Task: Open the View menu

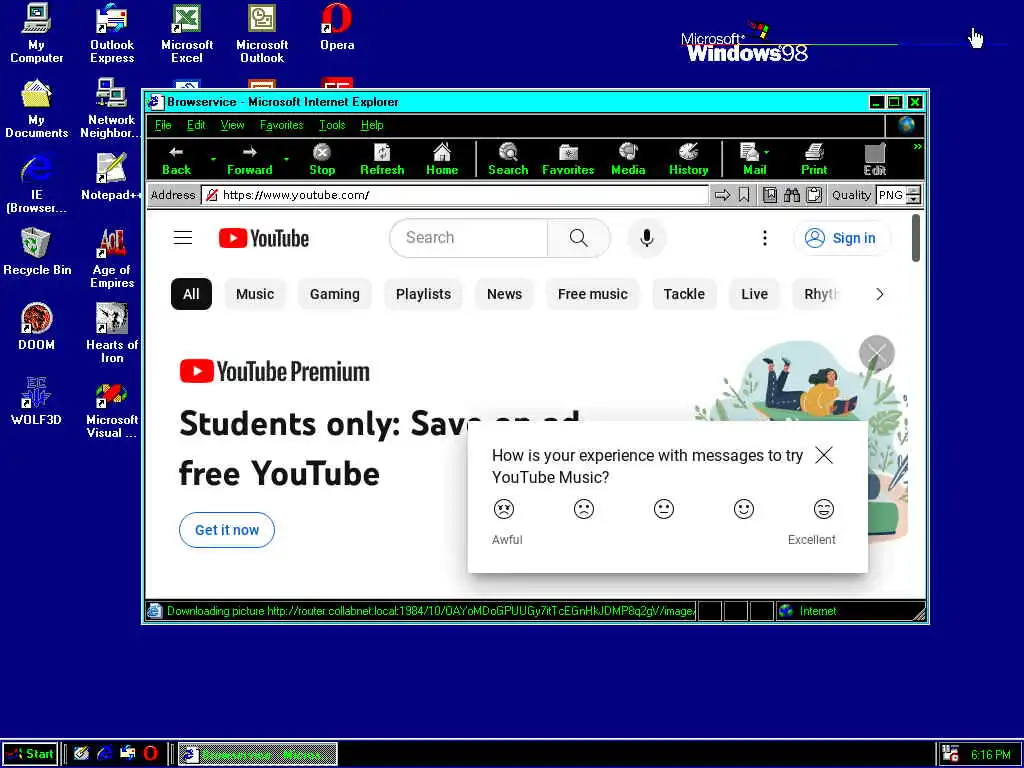Action: point(232,125)
